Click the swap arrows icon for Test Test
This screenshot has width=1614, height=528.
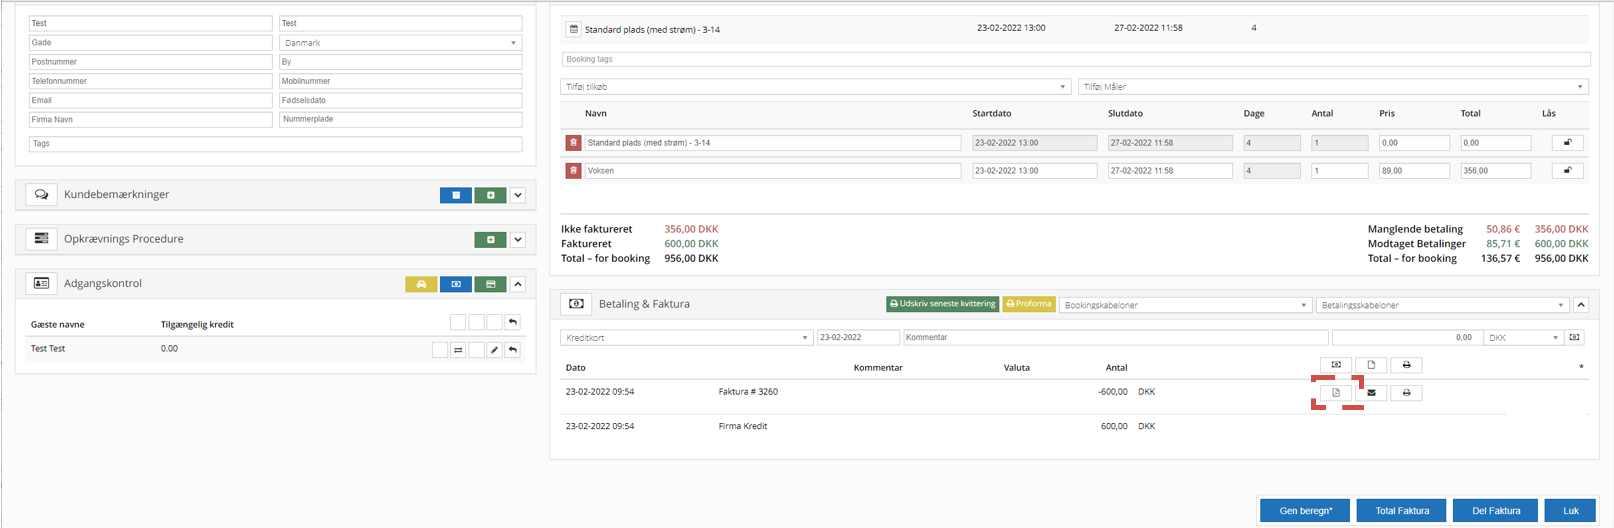pos(458,350)
